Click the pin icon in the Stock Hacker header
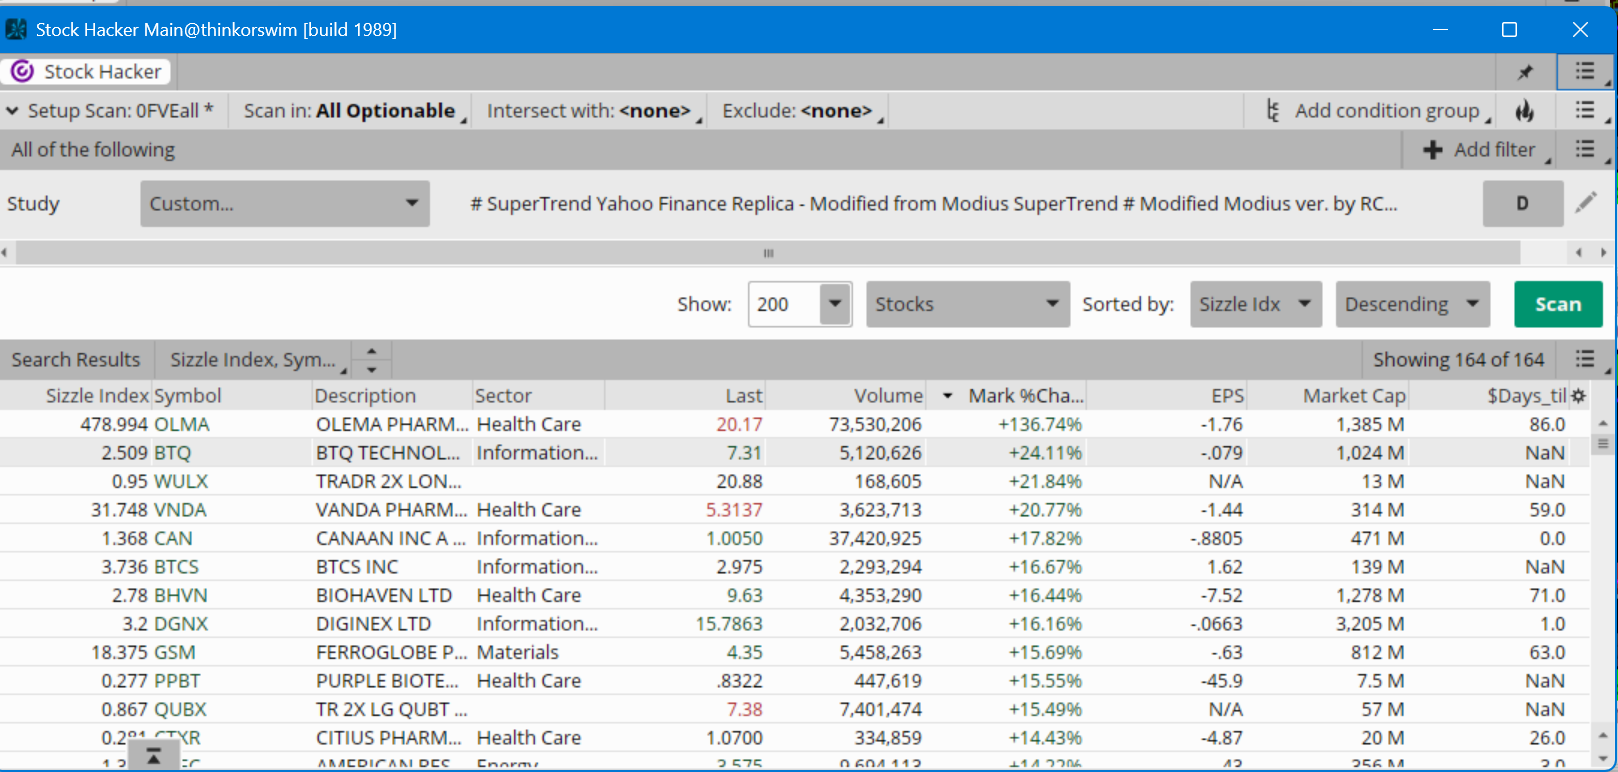Viewport: 1618px width, 772px height. point(1525,72)
